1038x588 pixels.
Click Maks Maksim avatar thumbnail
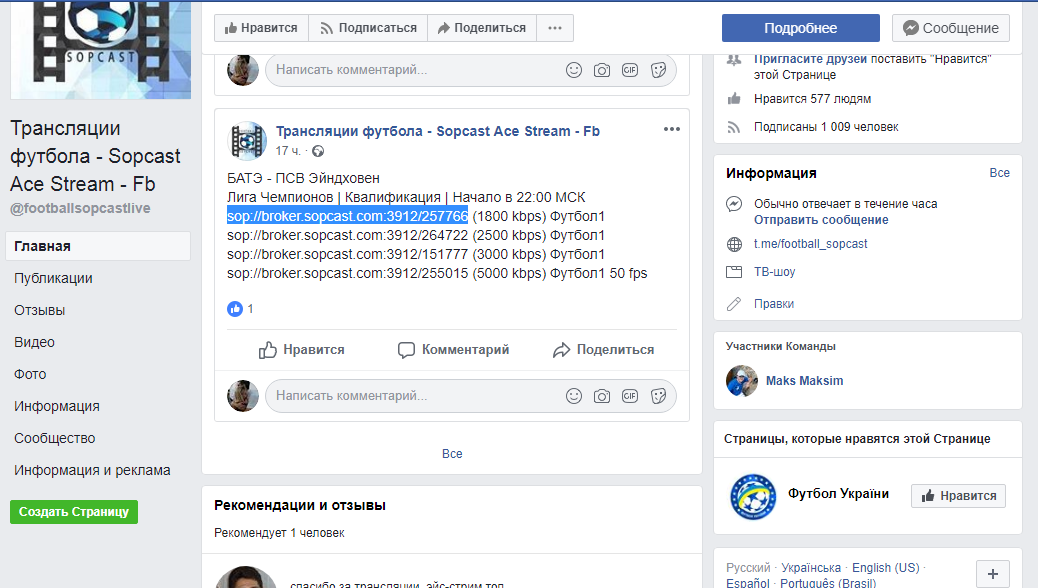[x=741, y=381]
